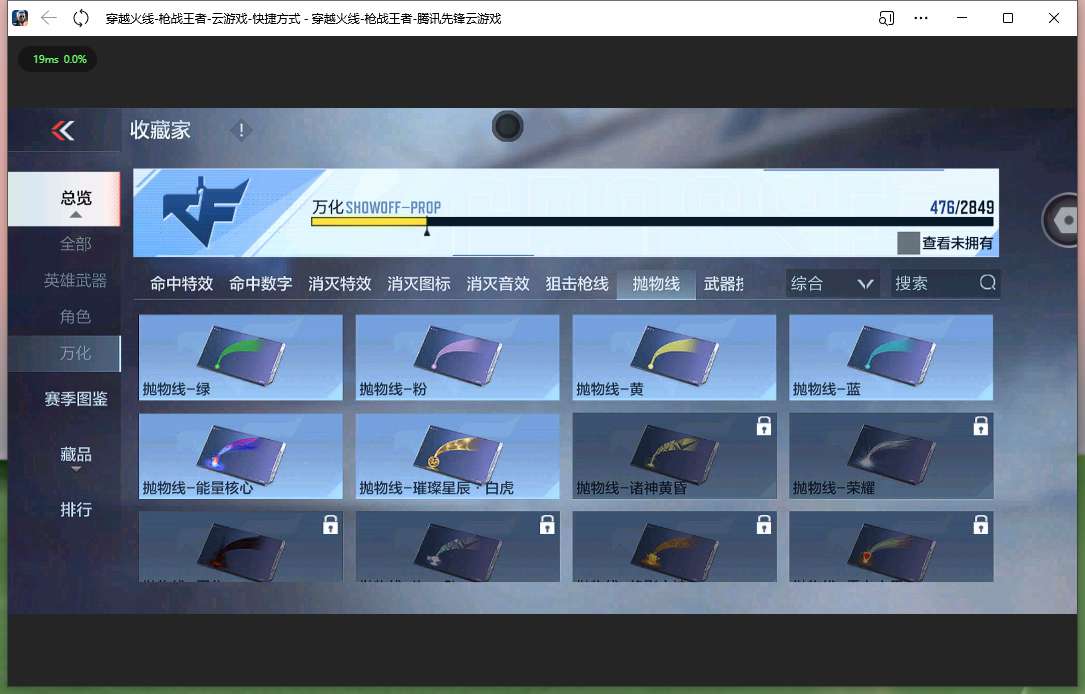Select the 抛物线-能量核心 item card

pyautogui.click(x=241, y=456)
